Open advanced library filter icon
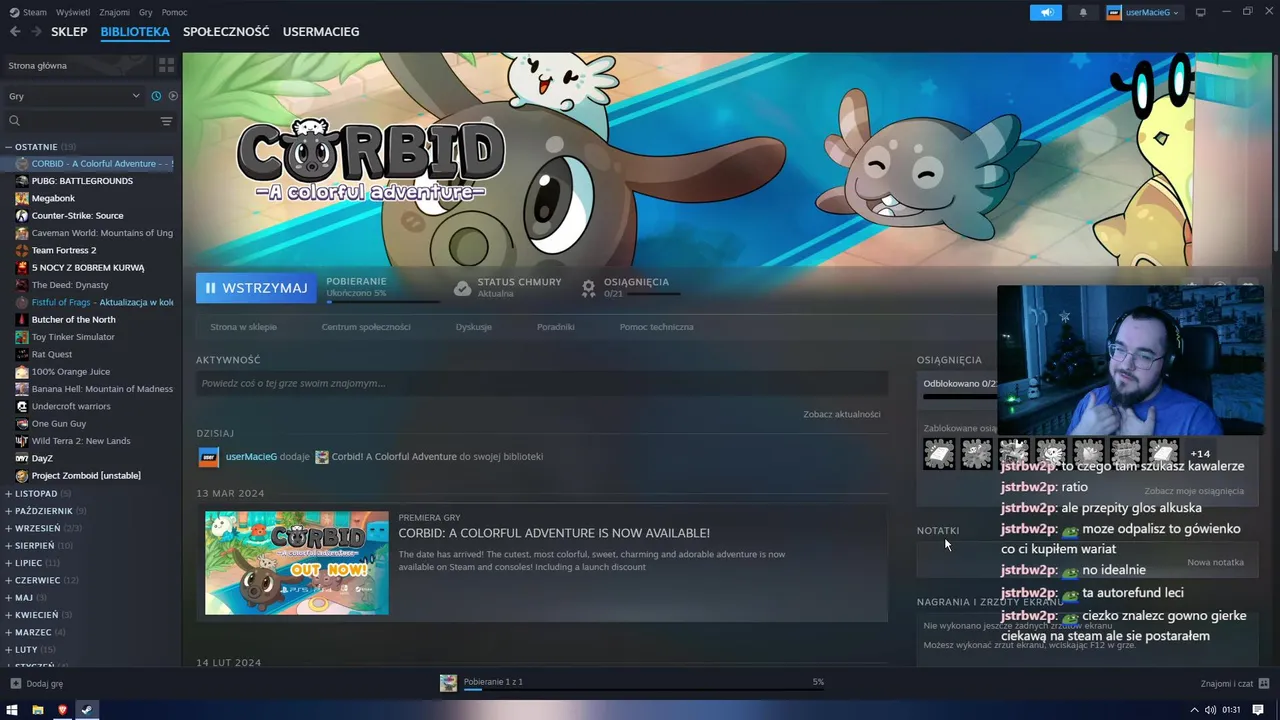 point(166,121)
